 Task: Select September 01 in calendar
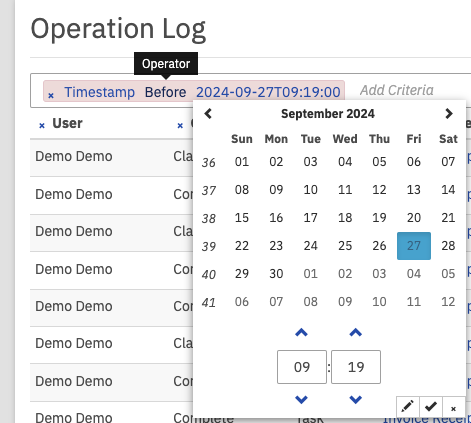pos(242,162)
